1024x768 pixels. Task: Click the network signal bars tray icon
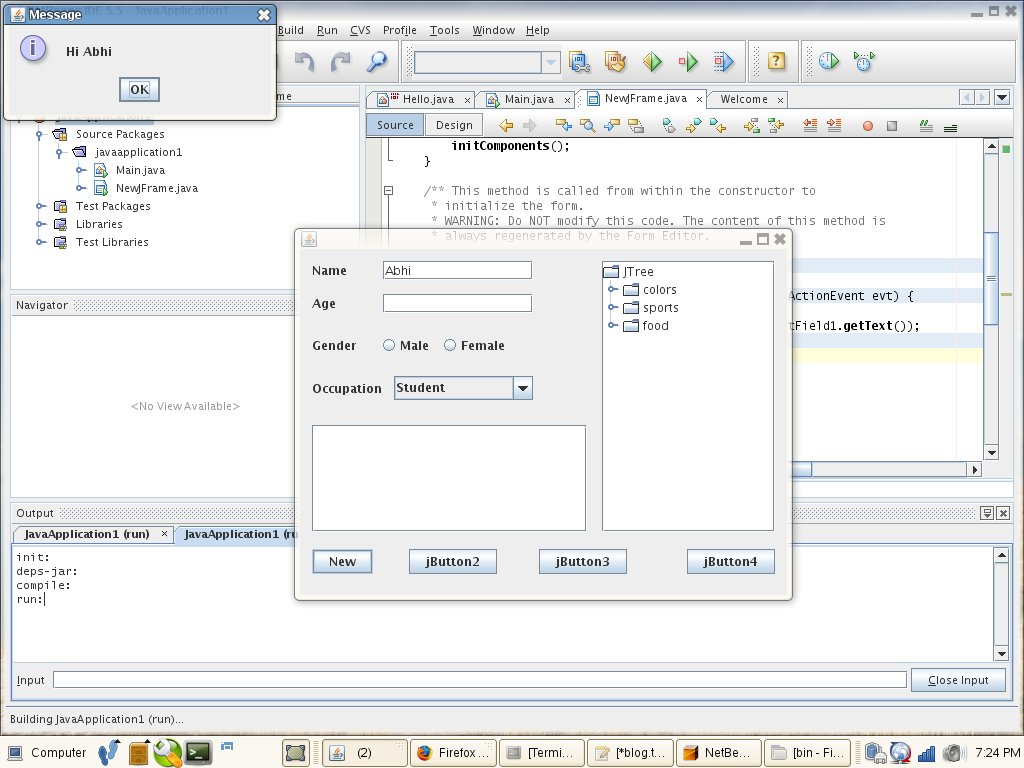point(927,753)
